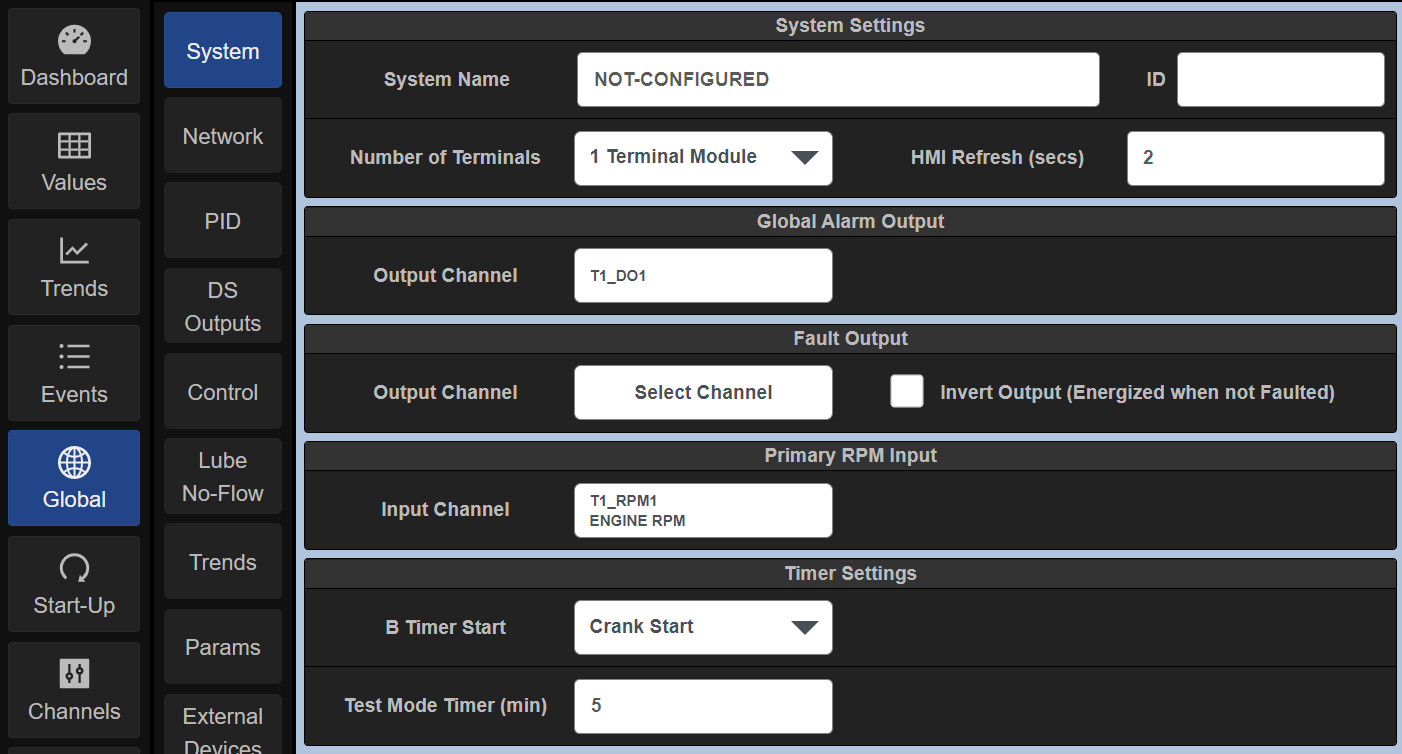Image resolution: width=1402 pixels, height=754 pixels.
Task: Click the Test Mode Timer input field
Action: [x=703, y=706]
